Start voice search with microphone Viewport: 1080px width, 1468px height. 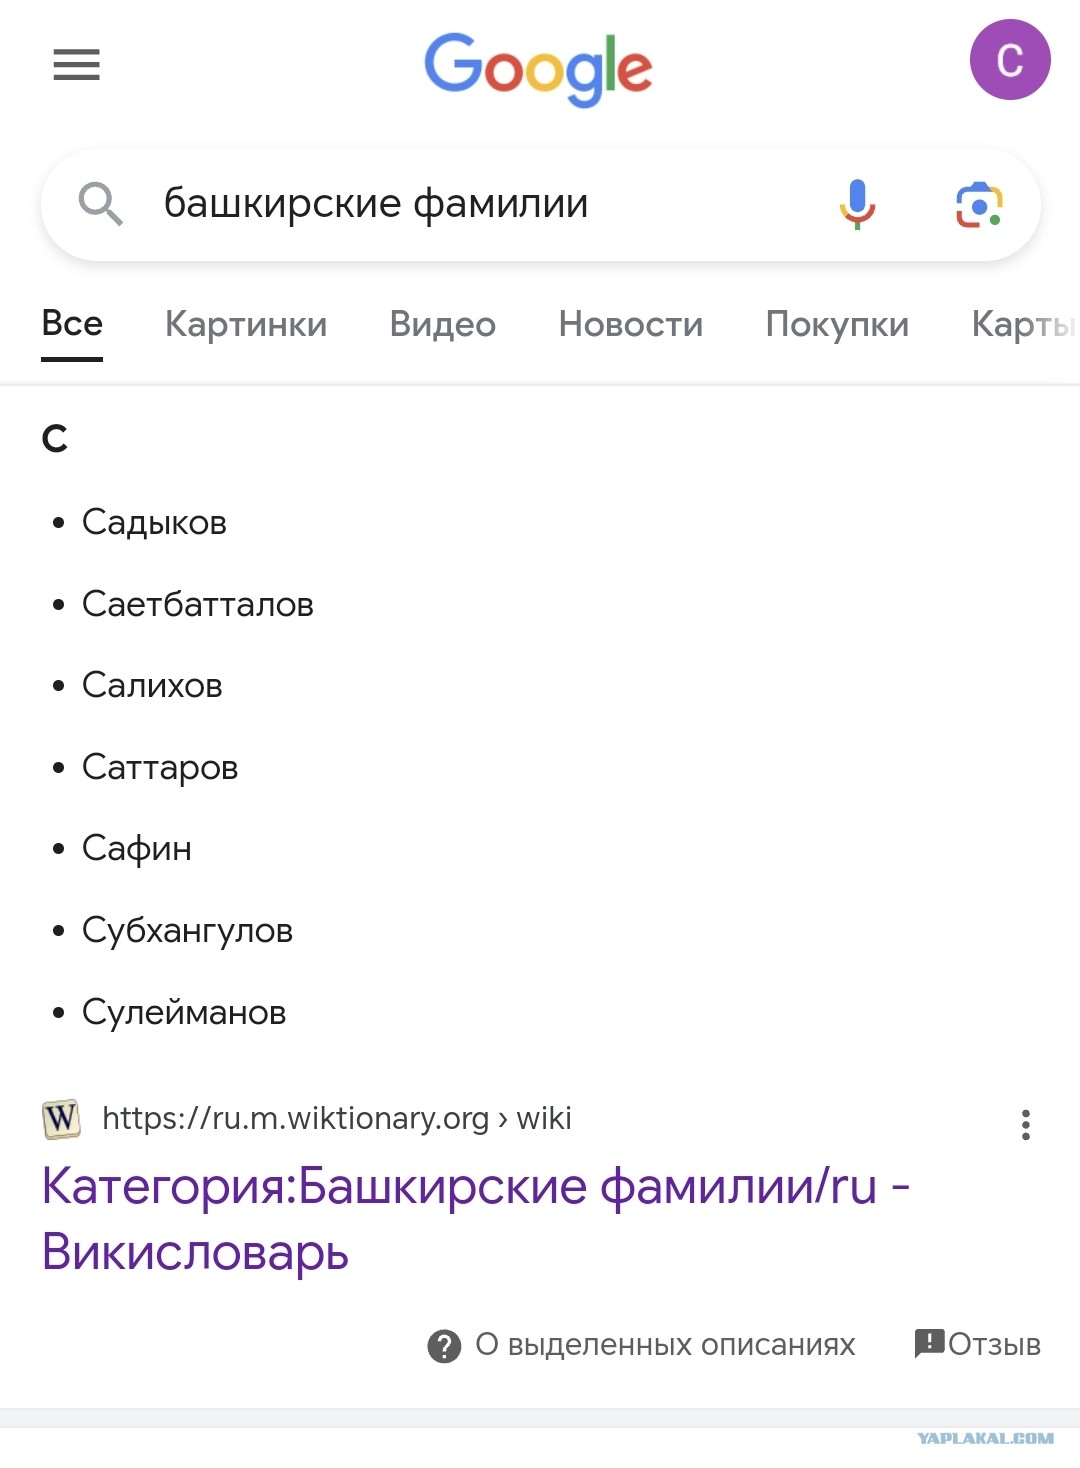[x=857, y=204]
